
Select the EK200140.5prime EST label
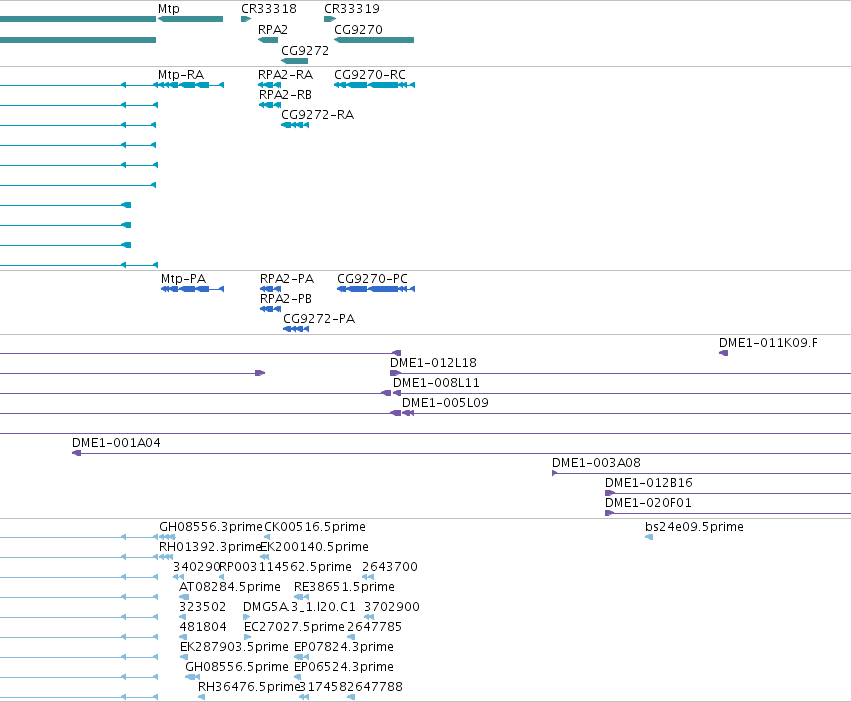coord(315,547)
